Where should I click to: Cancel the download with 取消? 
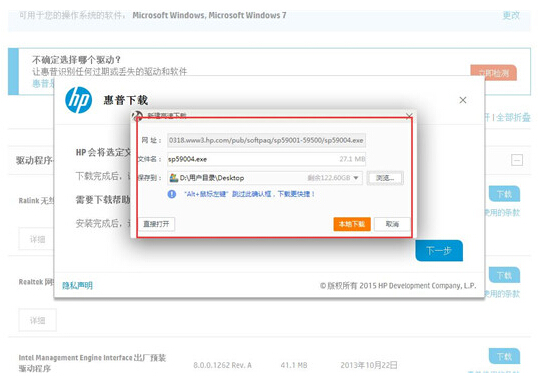(392, 224)
